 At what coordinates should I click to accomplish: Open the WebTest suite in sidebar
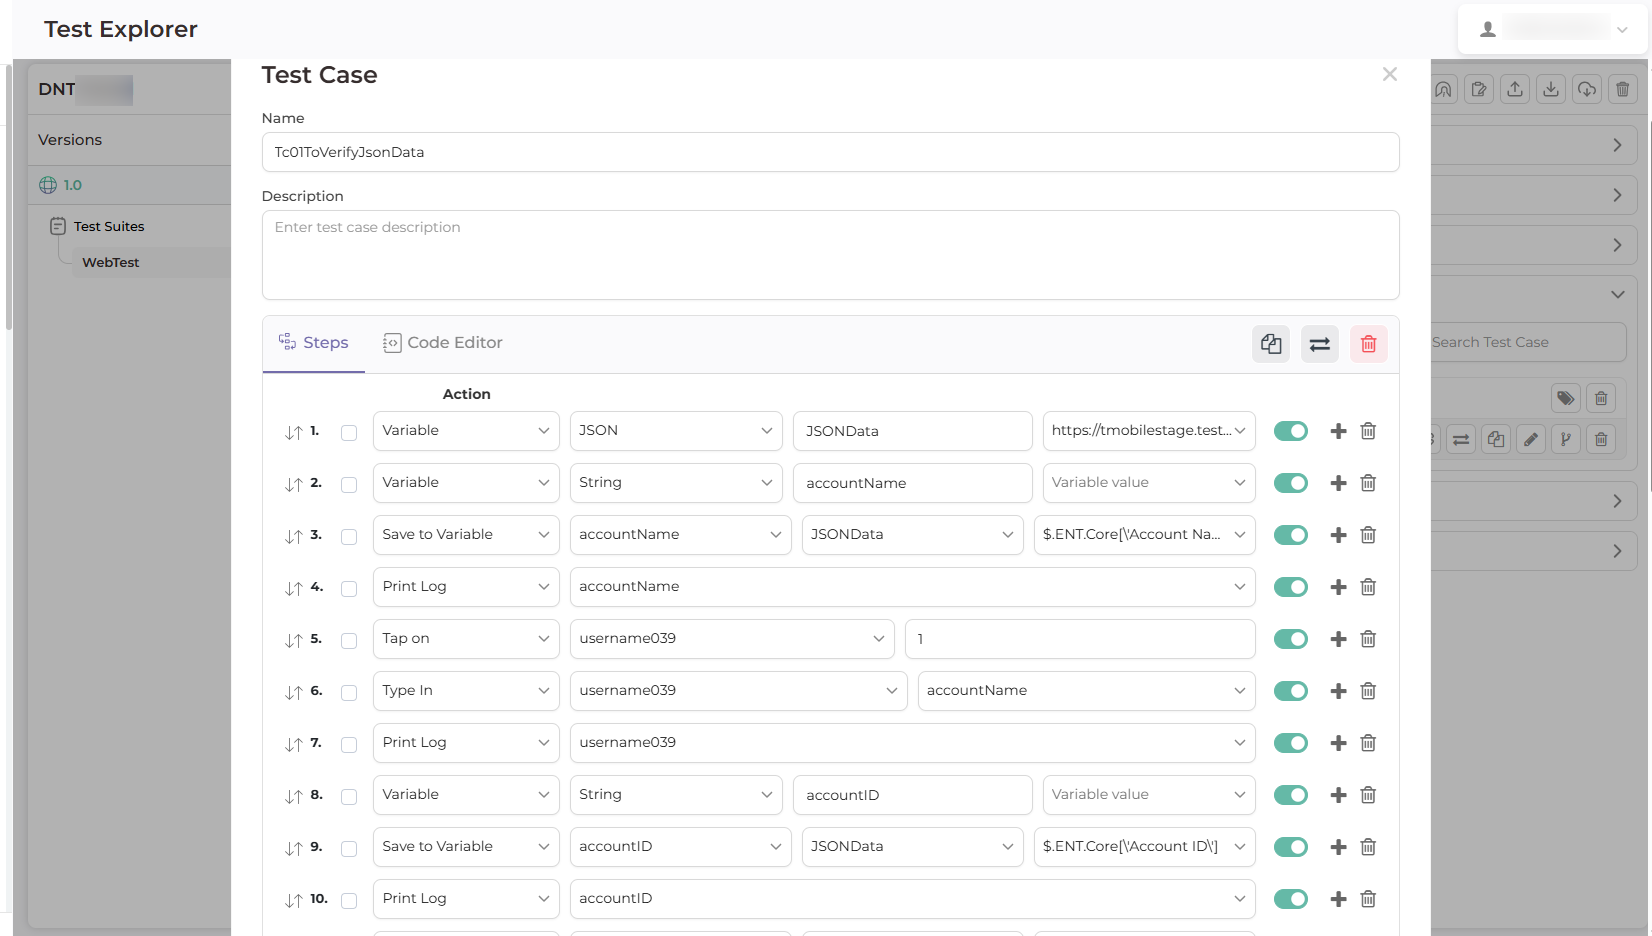pyautogui.click(x=111, y=262)
